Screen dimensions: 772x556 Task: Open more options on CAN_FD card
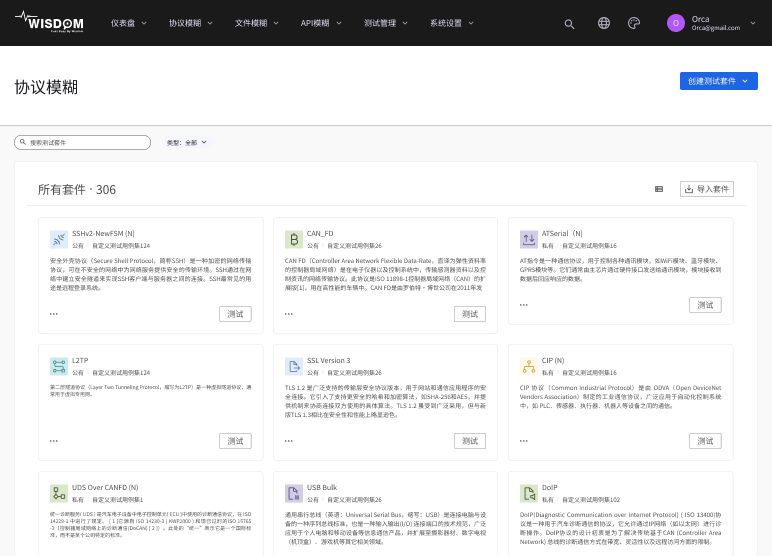pyautogui.click(x=289, y=314)
